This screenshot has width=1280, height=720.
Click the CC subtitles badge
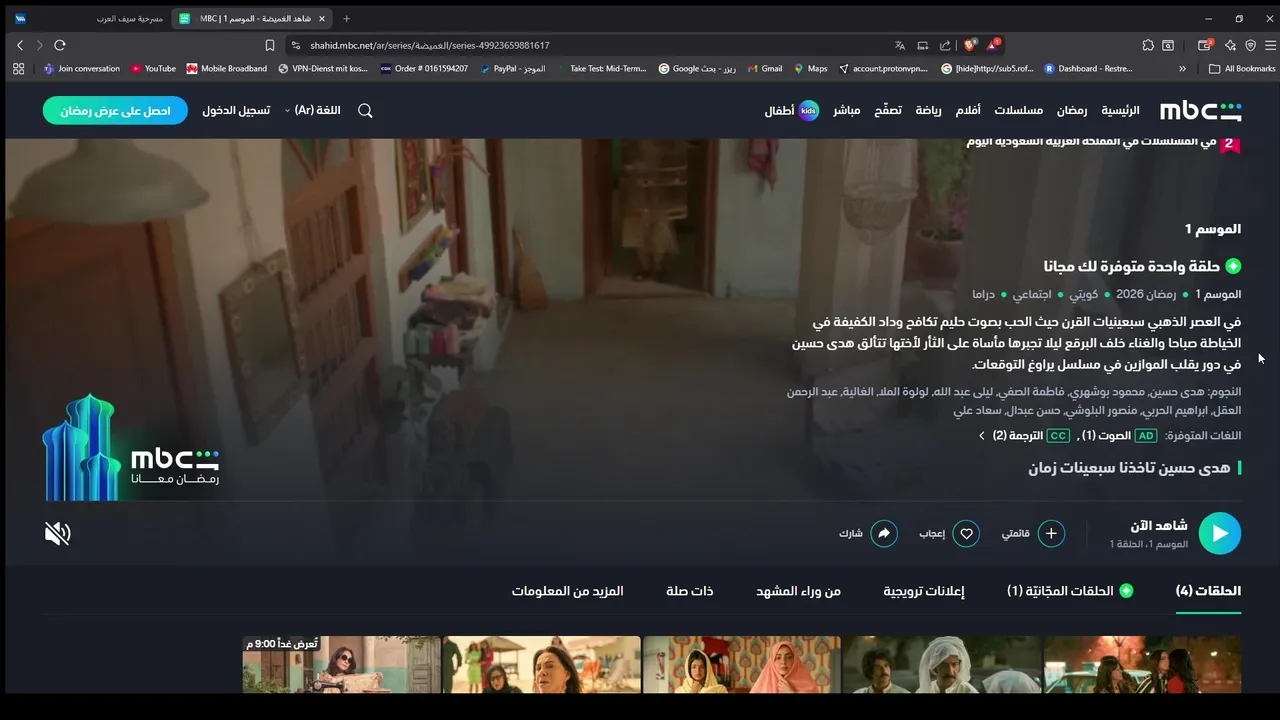tap(1058, 436)
